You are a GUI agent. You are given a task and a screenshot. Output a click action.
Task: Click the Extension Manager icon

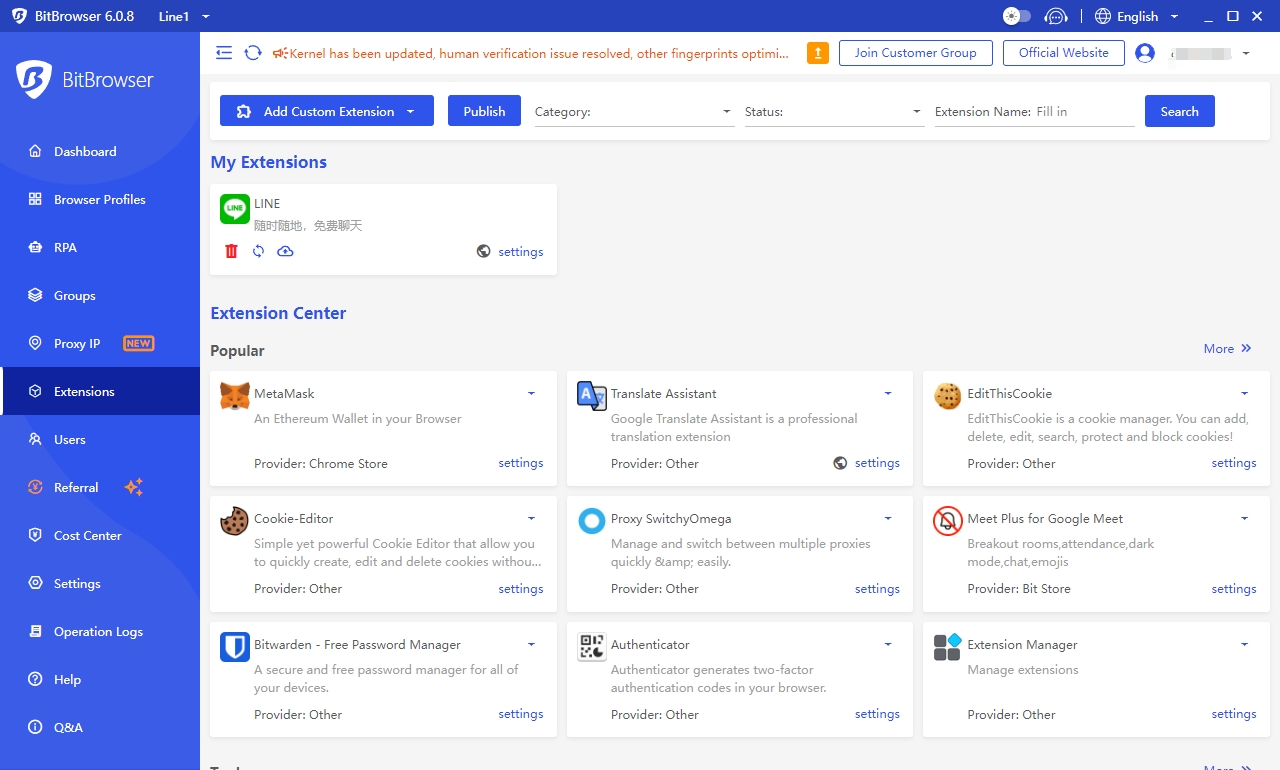tap(948, 647)
